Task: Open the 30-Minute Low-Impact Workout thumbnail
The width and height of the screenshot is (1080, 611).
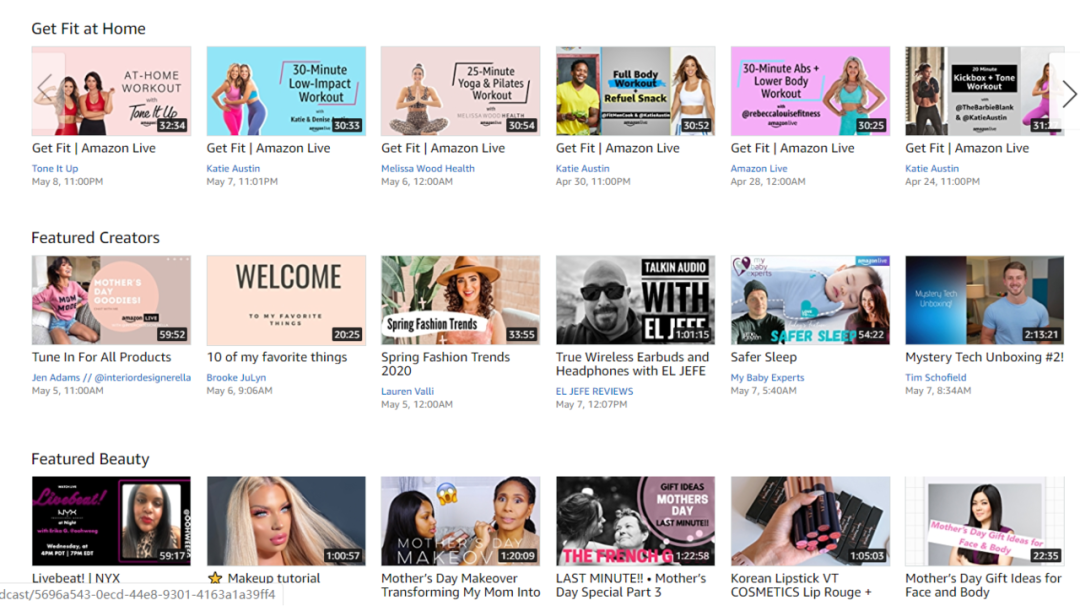Action: pyautogui.click(x=286, y=91)
